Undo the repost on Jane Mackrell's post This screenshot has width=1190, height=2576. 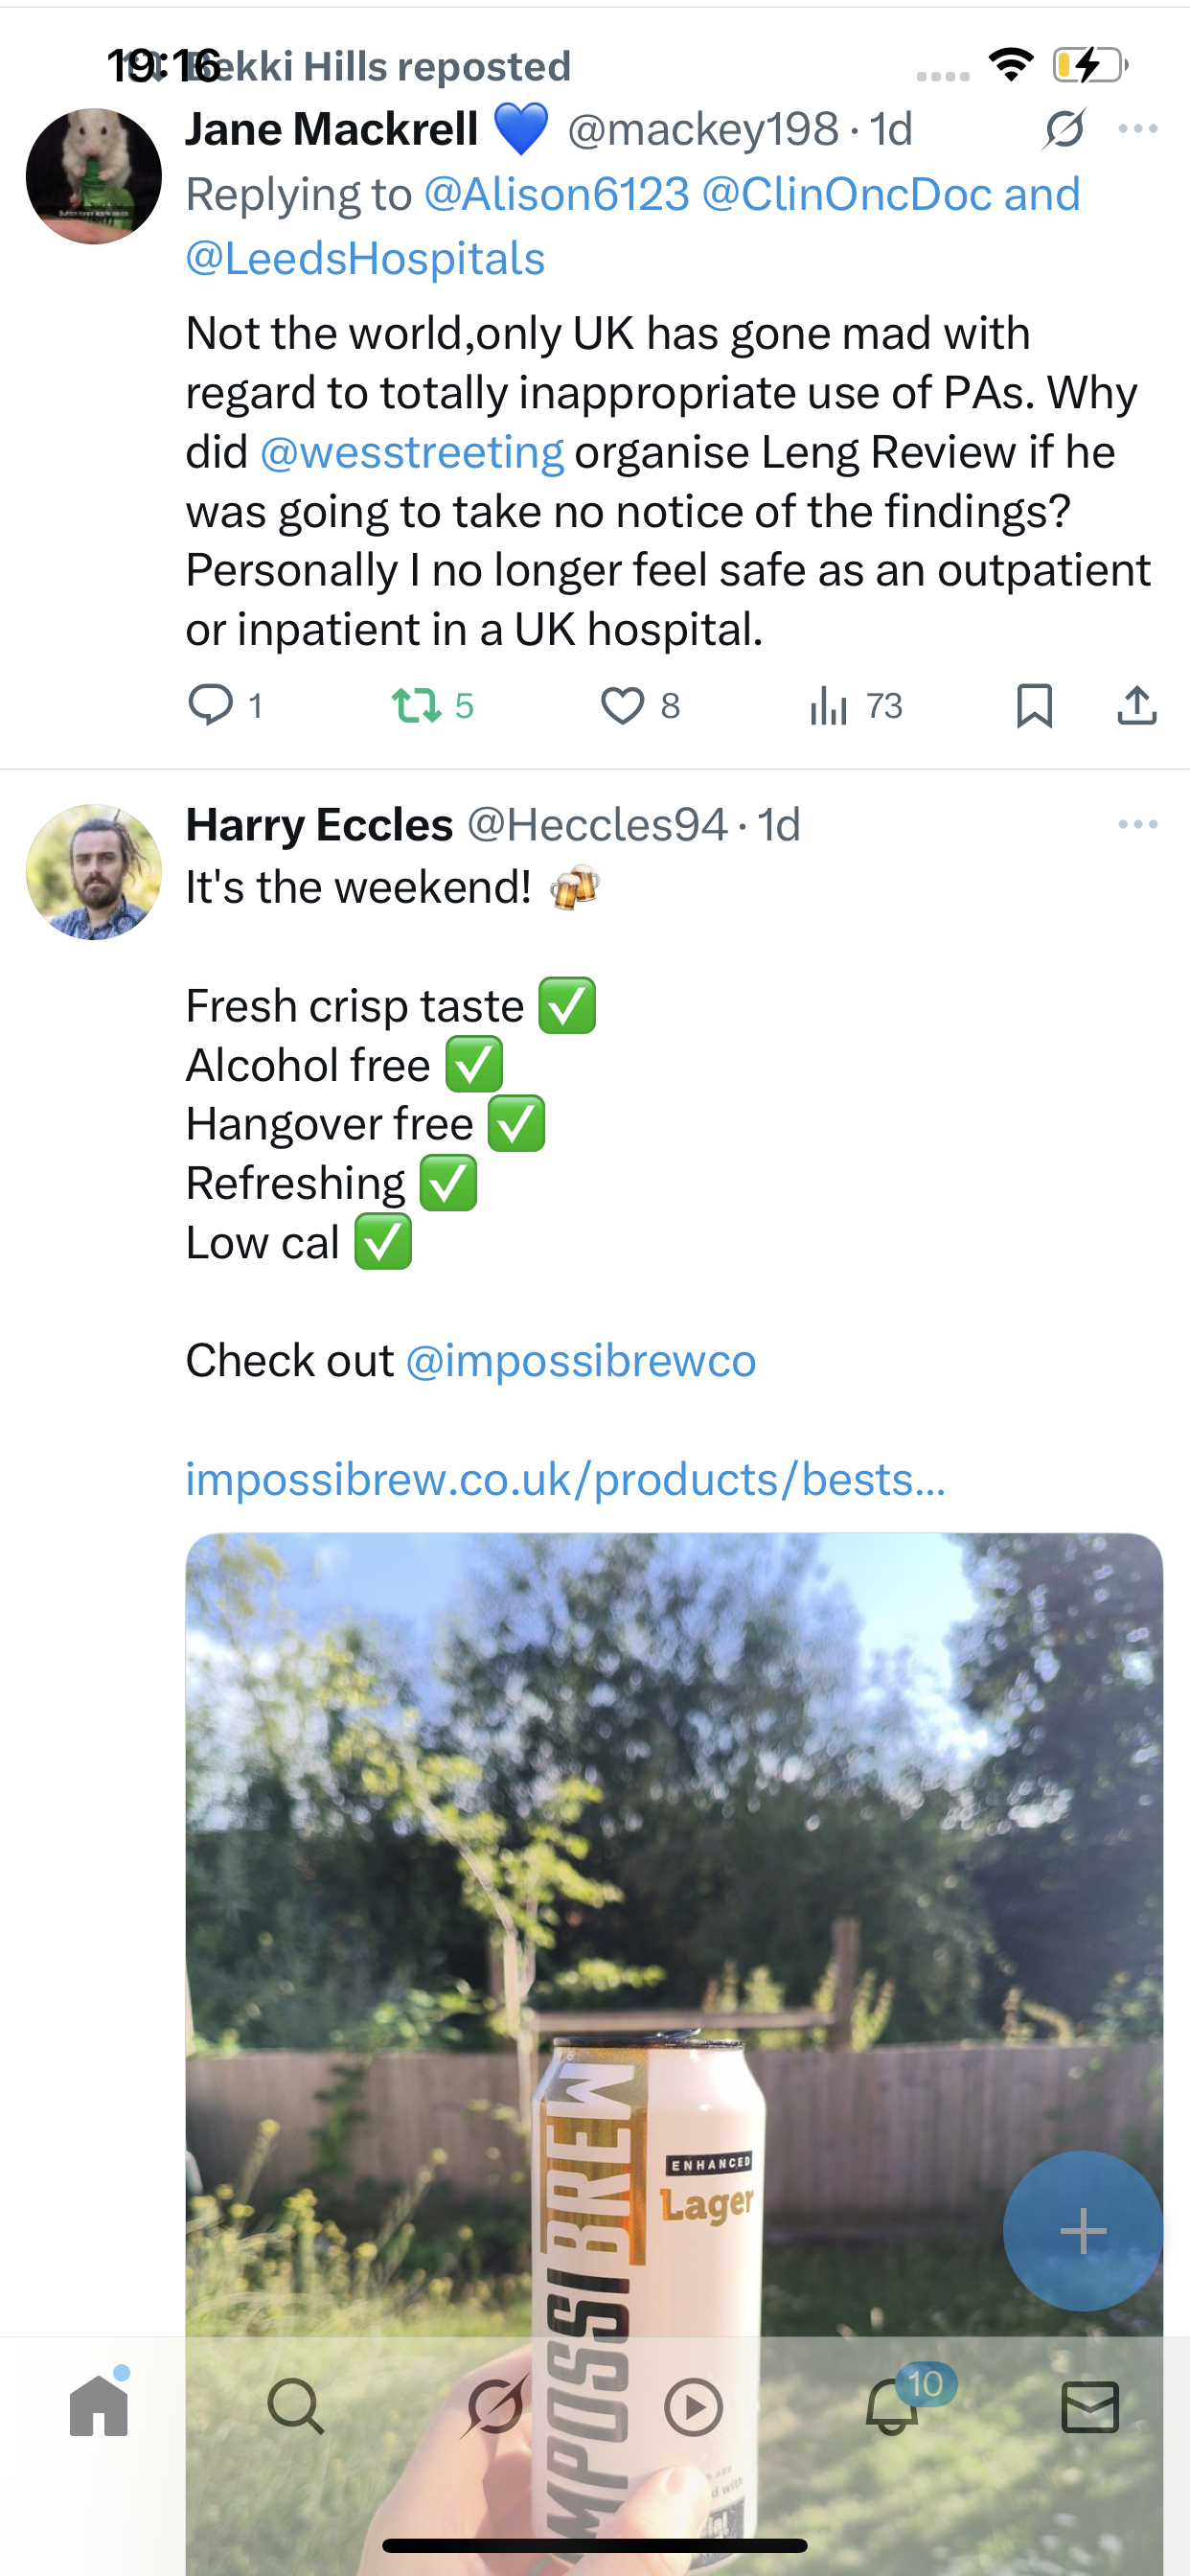coord(417,705)
